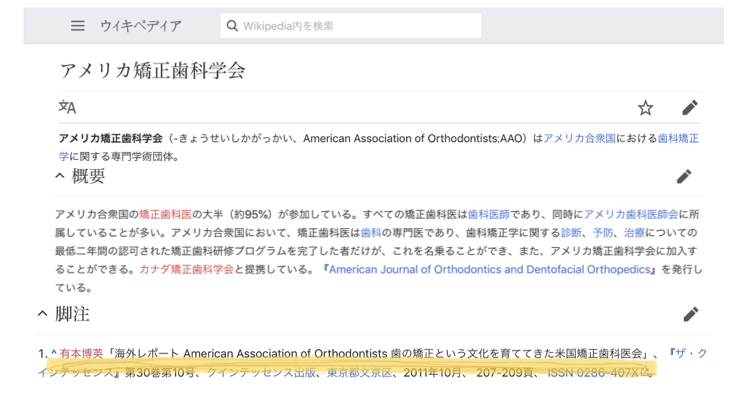Click the magnifier search icon
The image size is (738, 400).
click(x=232, y=26)
